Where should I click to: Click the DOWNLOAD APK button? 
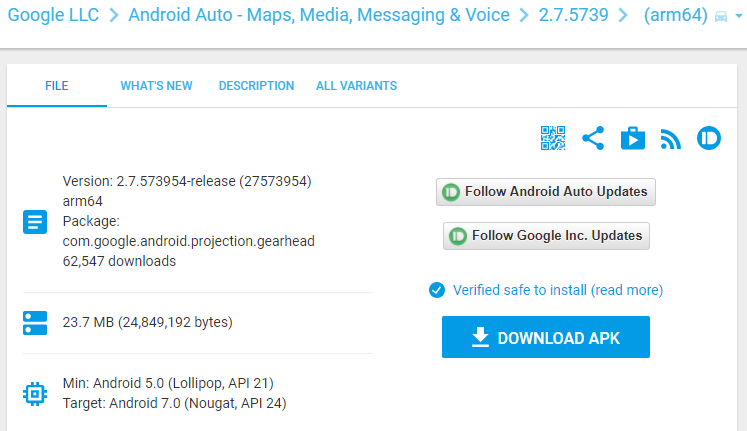546,337
